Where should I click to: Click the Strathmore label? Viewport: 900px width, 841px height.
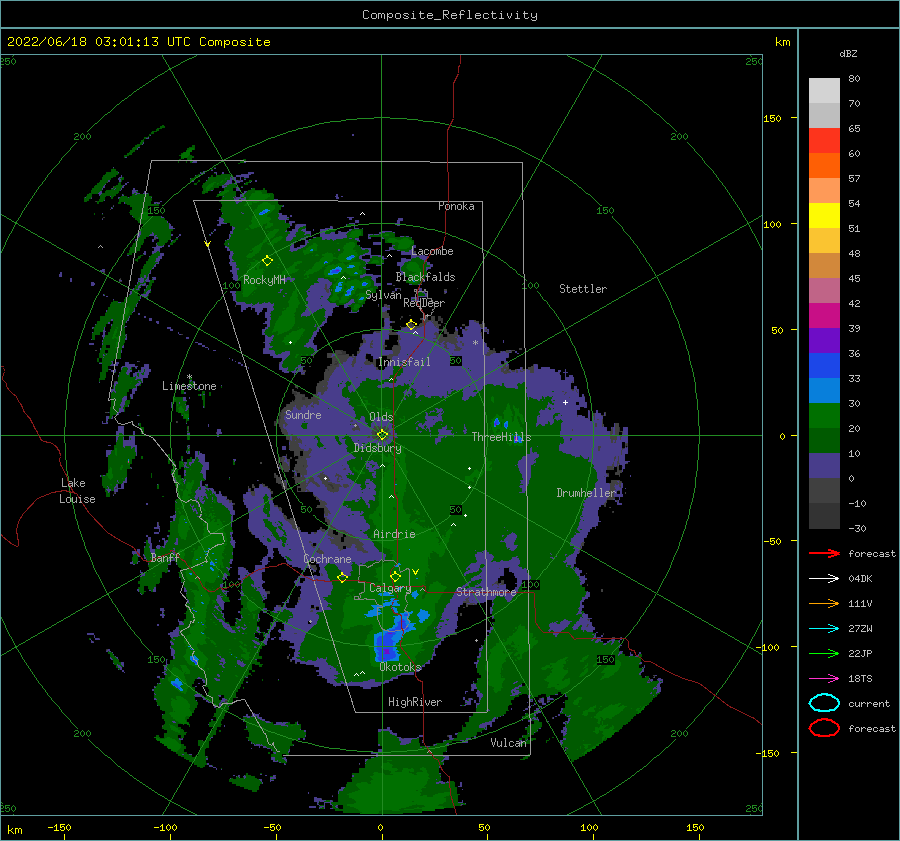tap(486, 591)
